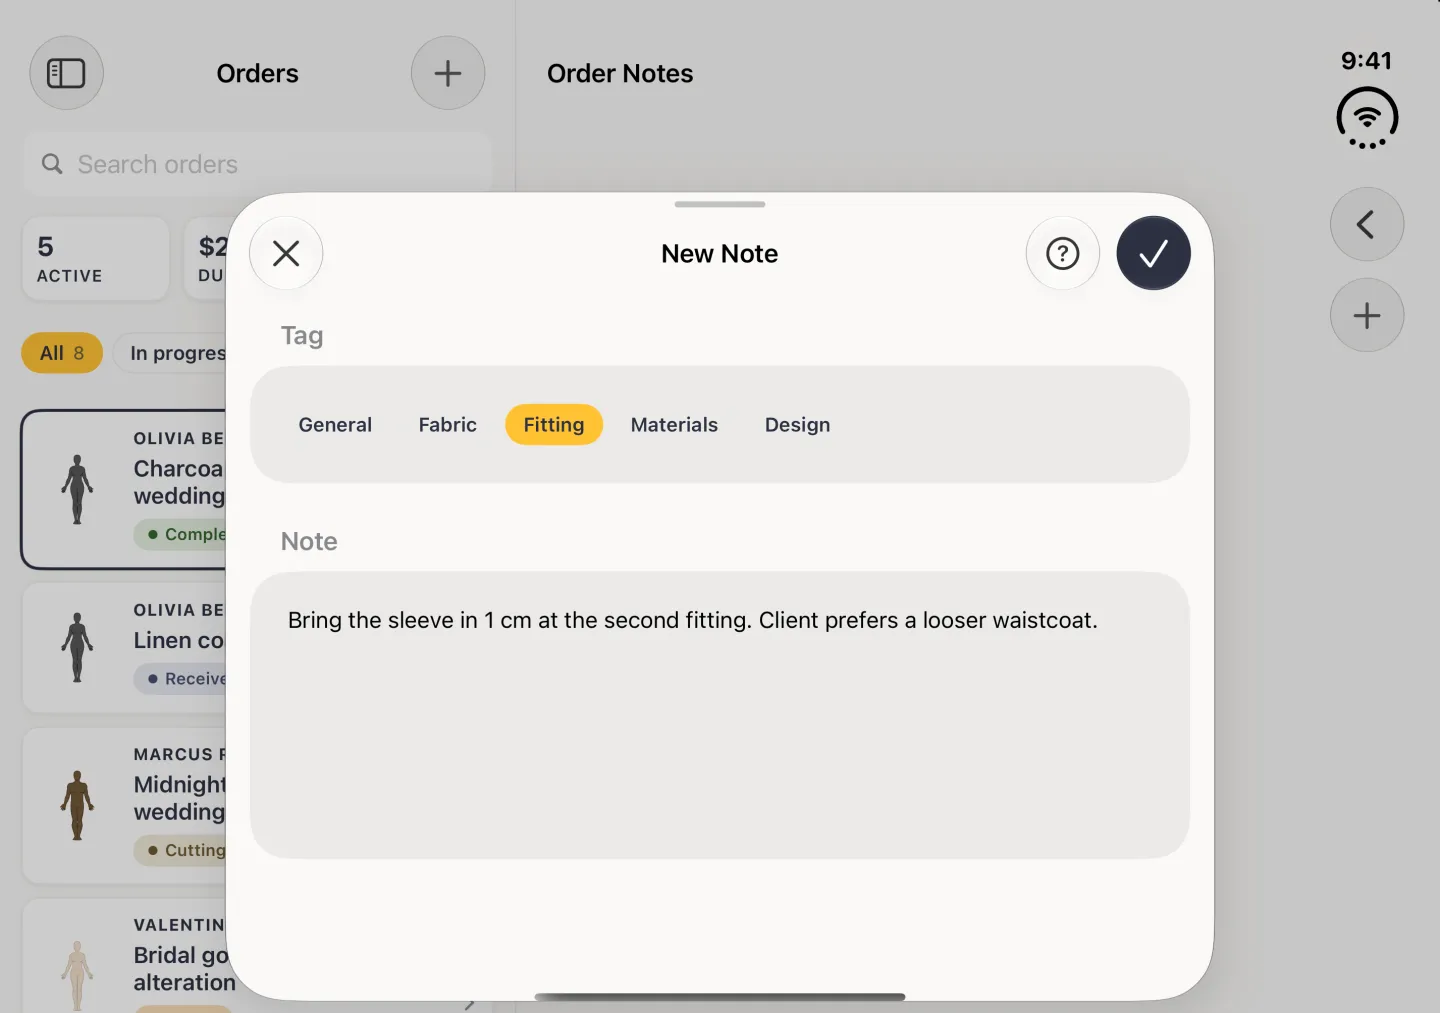Viewport: 1440px width, 1013px height.
Task: Click the 9:41 clock
Action: (x=1366, y=60)
